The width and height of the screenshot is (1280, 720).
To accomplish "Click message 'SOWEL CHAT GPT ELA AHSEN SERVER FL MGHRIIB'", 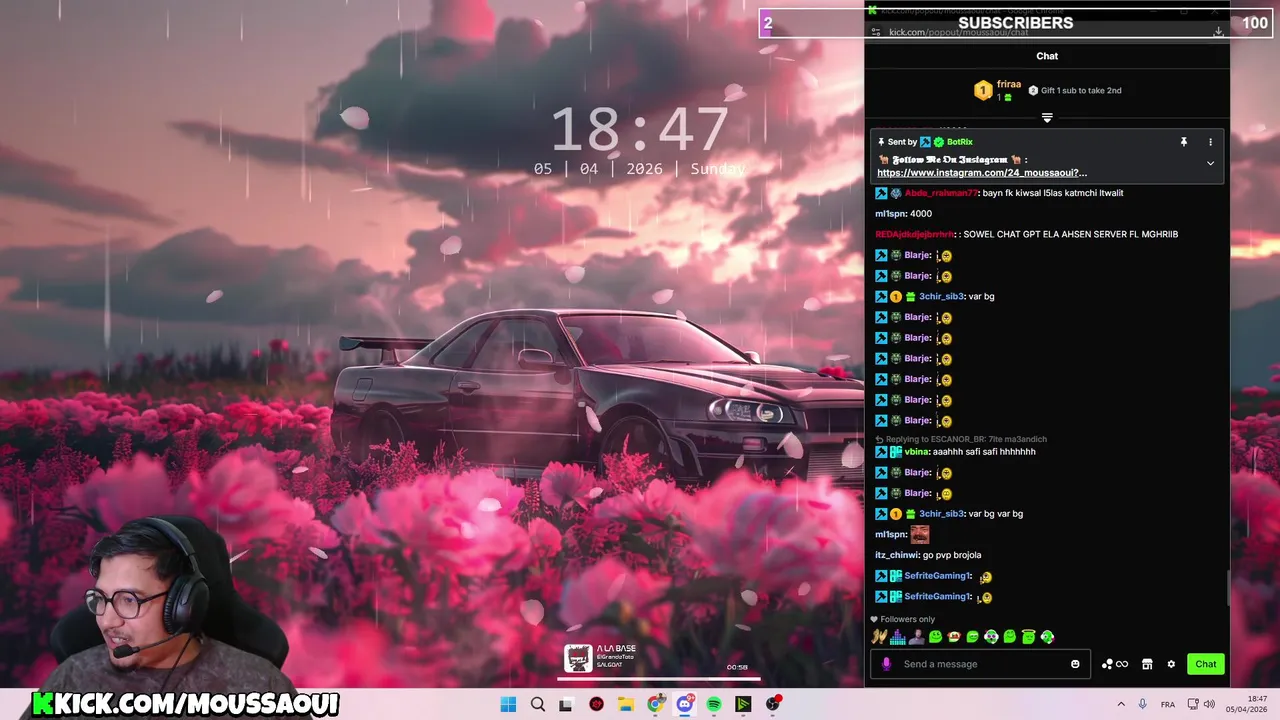I will pos(1070,234).
